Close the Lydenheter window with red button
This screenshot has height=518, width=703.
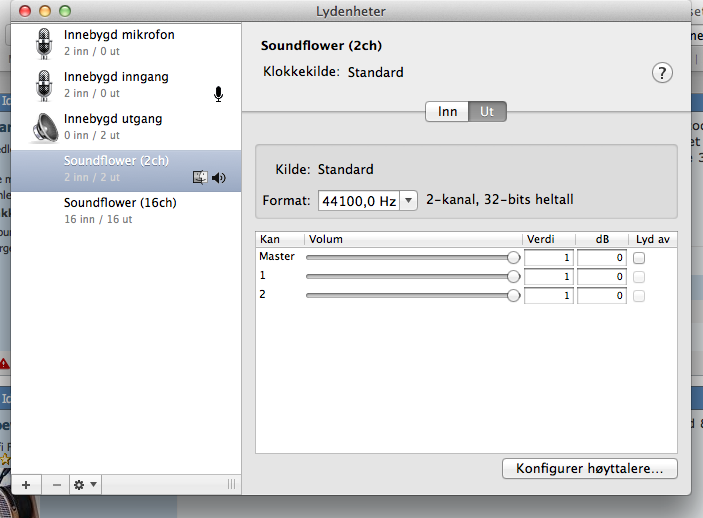[25, 11]
